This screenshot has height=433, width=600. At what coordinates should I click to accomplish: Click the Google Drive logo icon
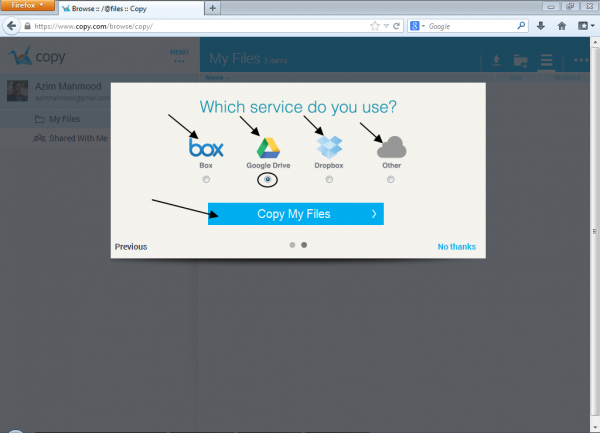268,148
